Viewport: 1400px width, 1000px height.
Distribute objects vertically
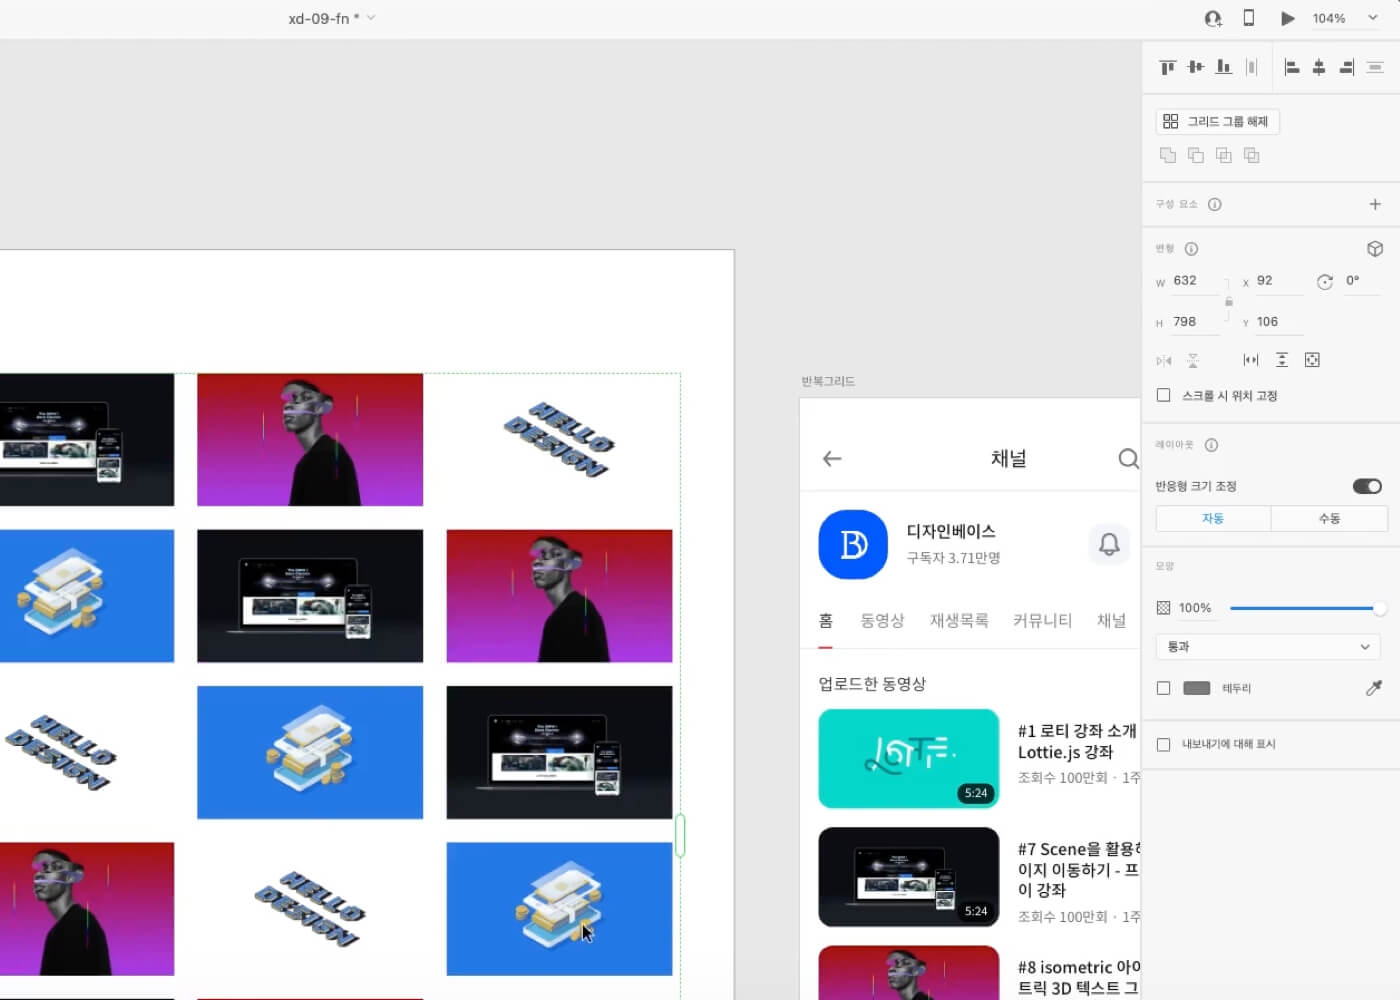(1375, 67)
